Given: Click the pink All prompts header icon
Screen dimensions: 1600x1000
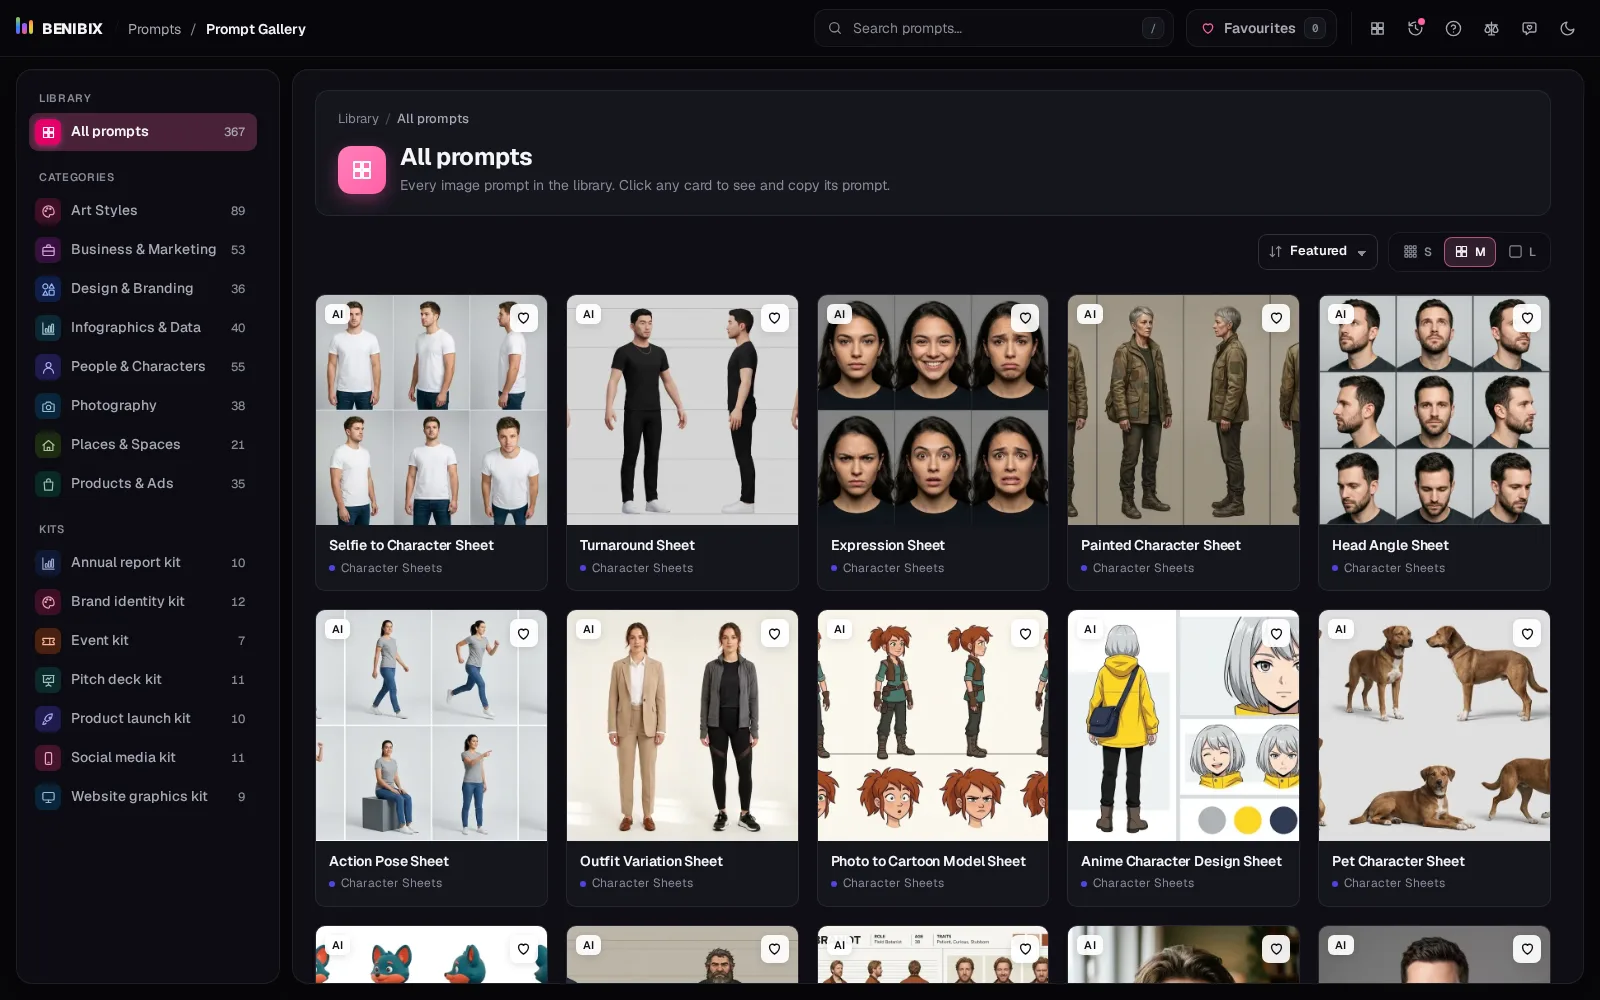Looking at the screenshot, I should (362, 170).
